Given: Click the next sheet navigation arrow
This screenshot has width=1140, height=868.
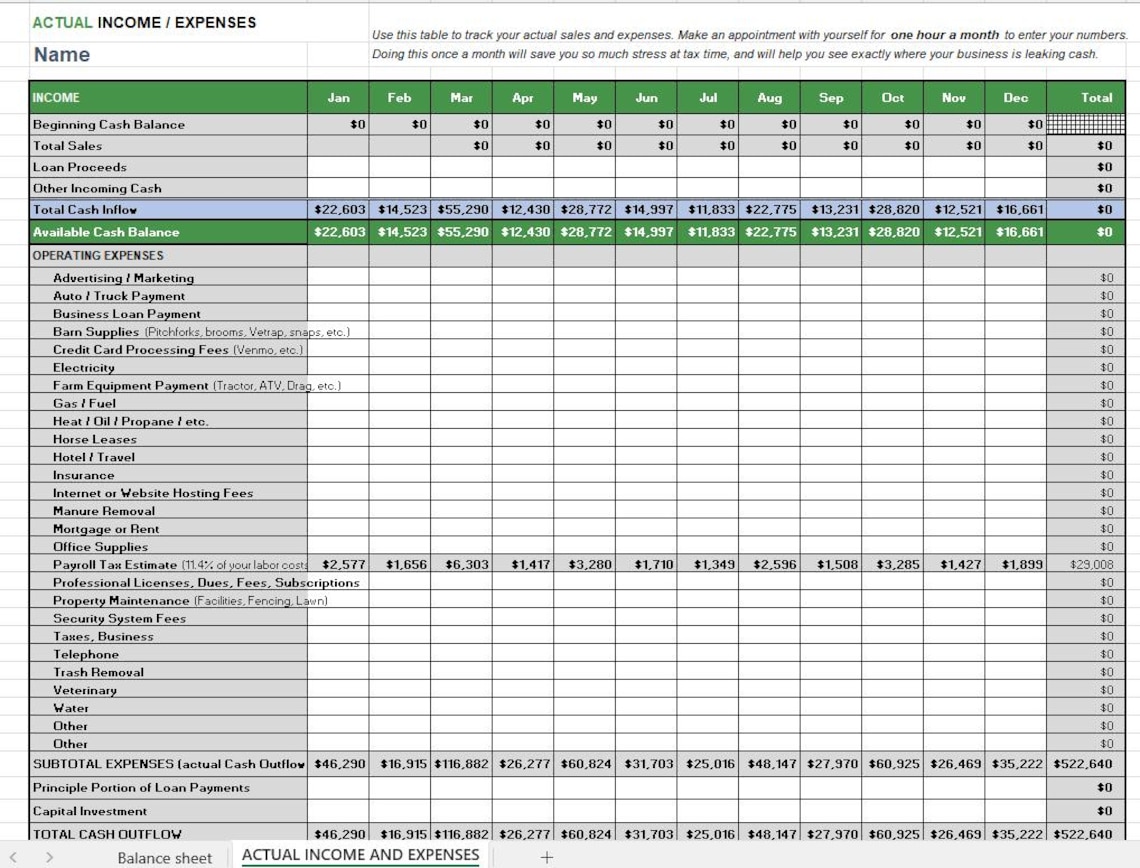Looking at the screenshot, I should coord(48,858).
